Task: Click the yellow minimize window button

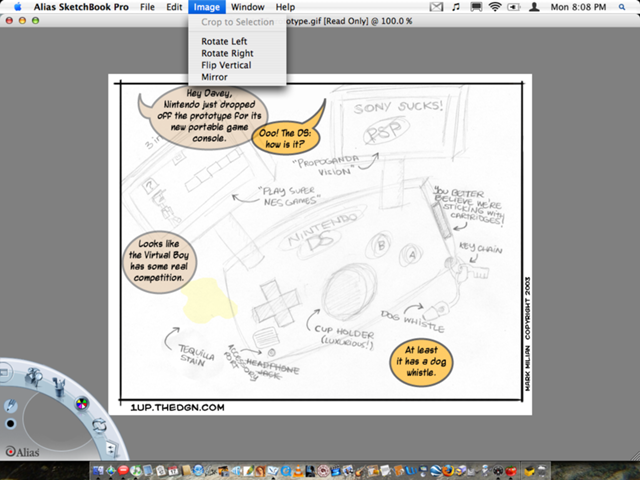Action: tap(22, 20)
